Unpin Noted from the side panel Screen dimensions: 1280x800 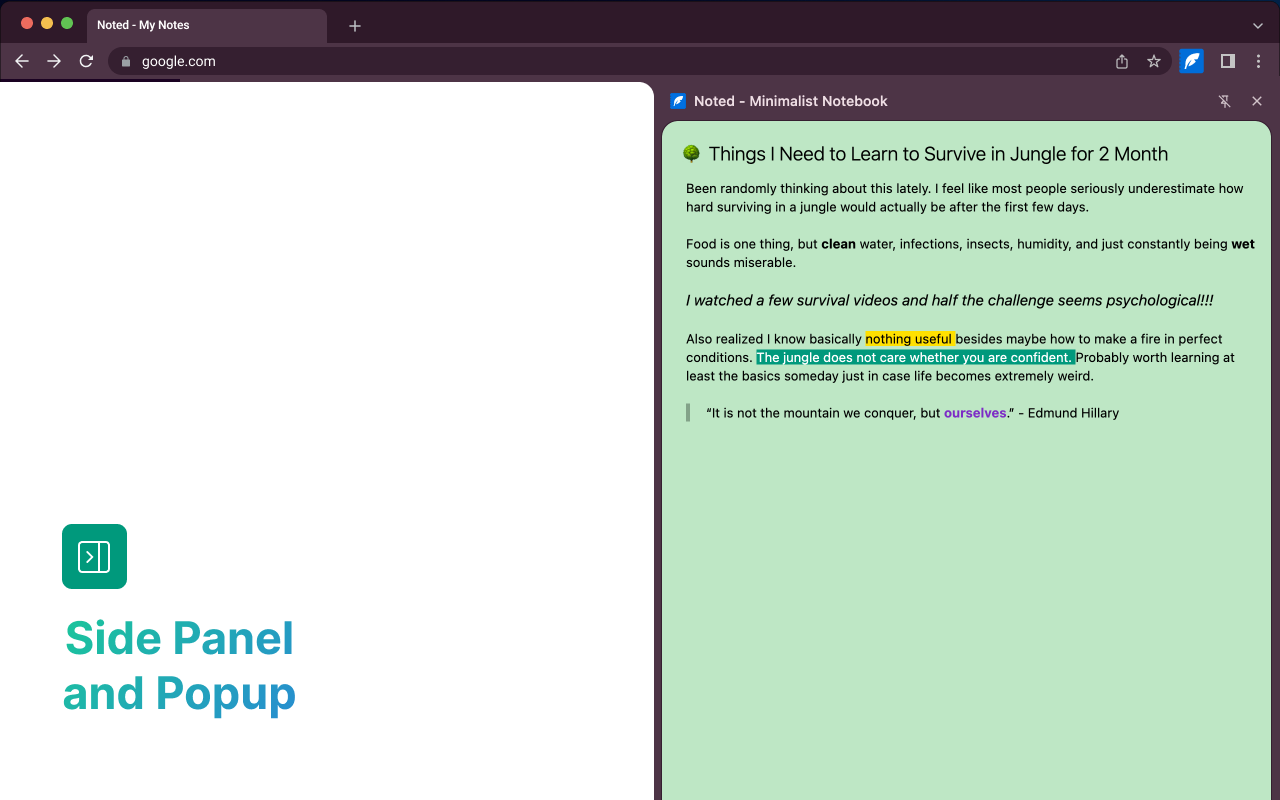click(x=1225, y=101)
